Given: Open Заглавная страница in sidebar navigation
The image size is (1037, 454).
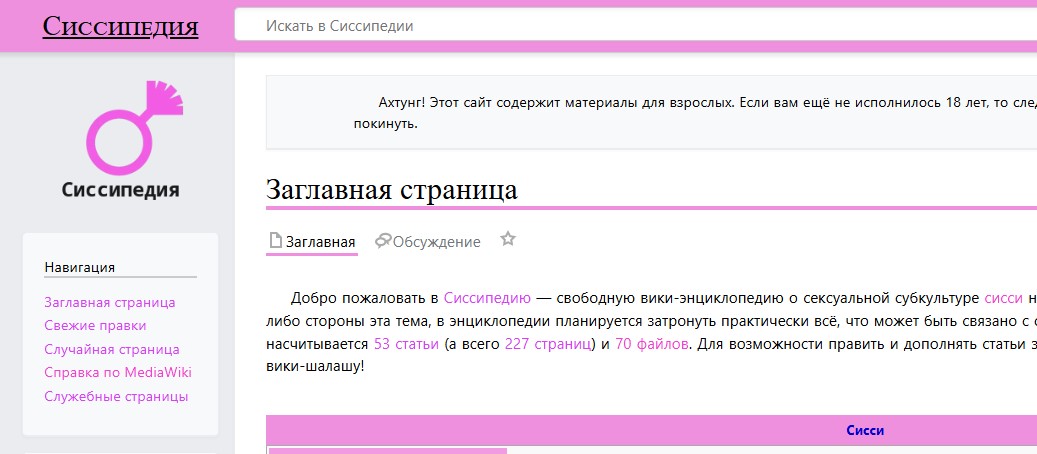Looking at the screenshot, I should point(110,302).
